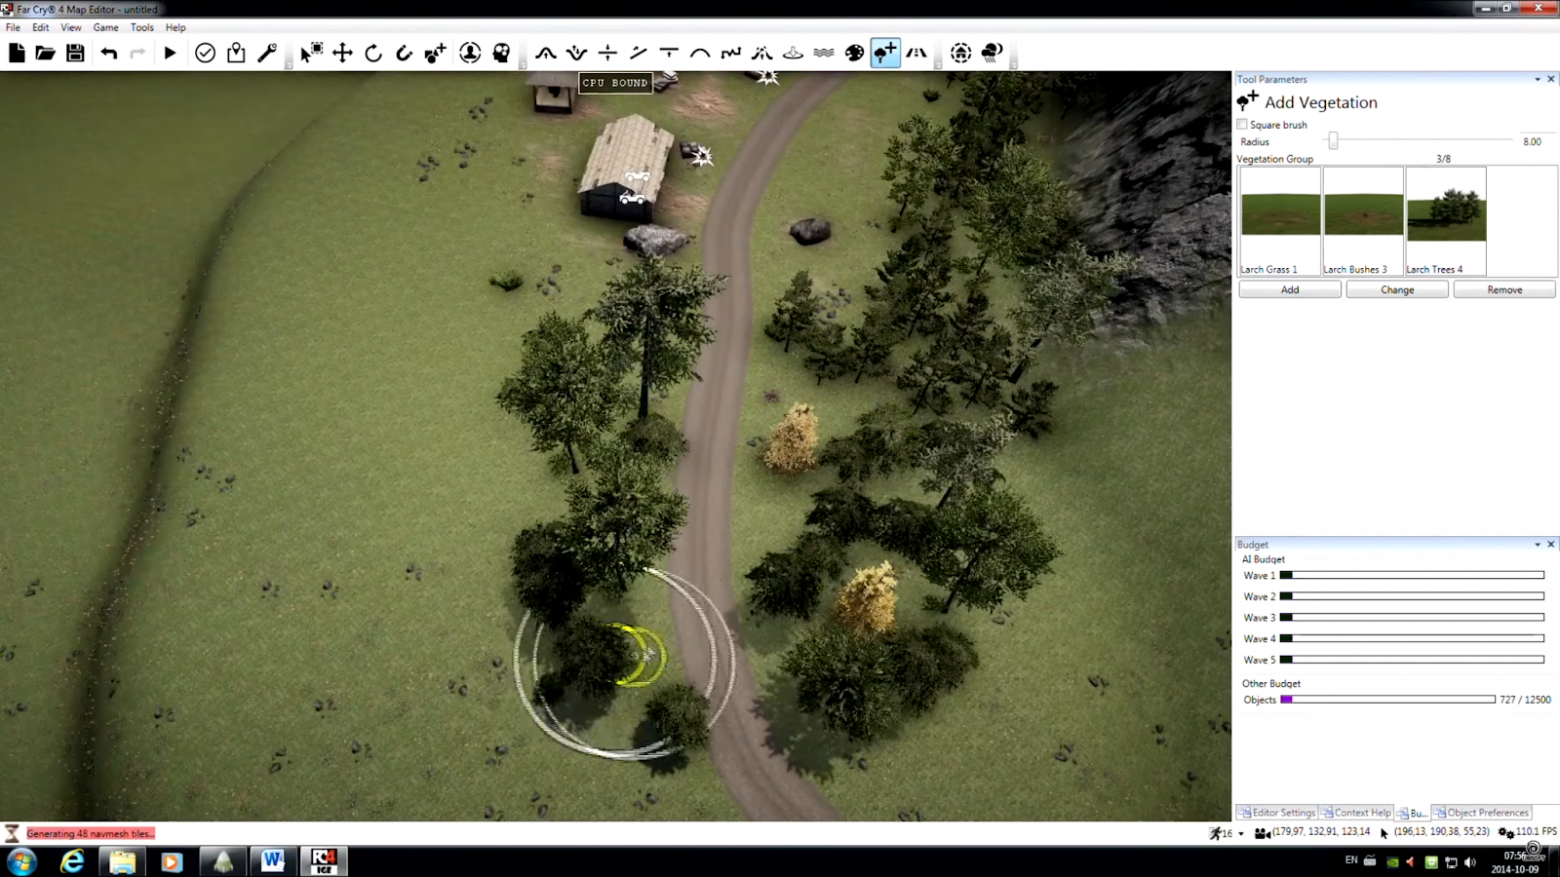Click the validate map checkmark icon
The image size is (1560, 877).
click(205, 53)
